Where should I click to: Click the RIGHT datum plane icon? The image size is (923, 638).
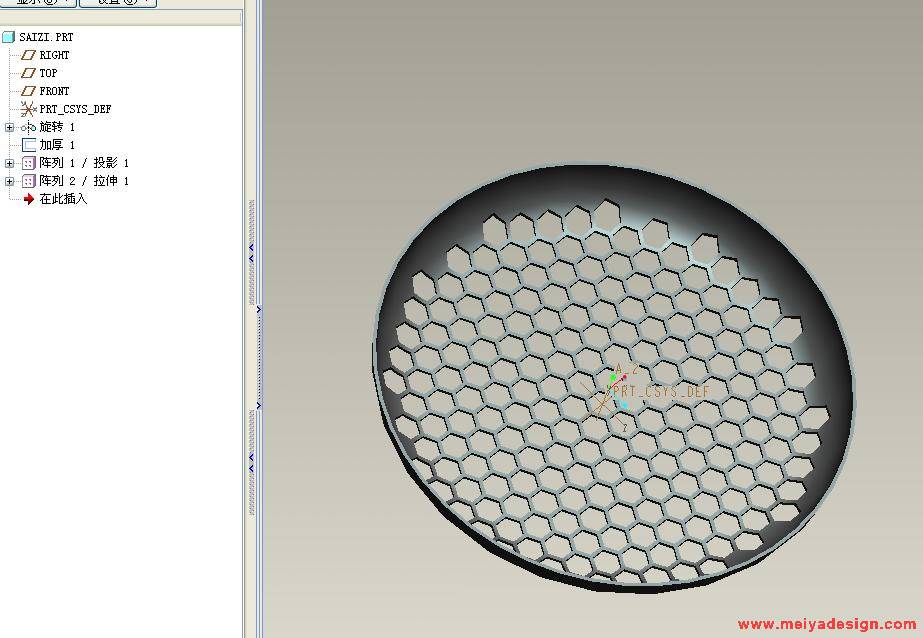28,55
